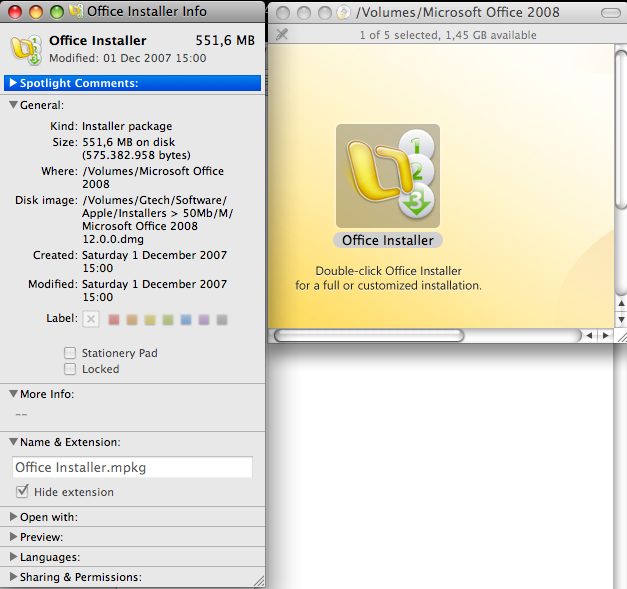Apply the blue label color

[x=186, y=319]
